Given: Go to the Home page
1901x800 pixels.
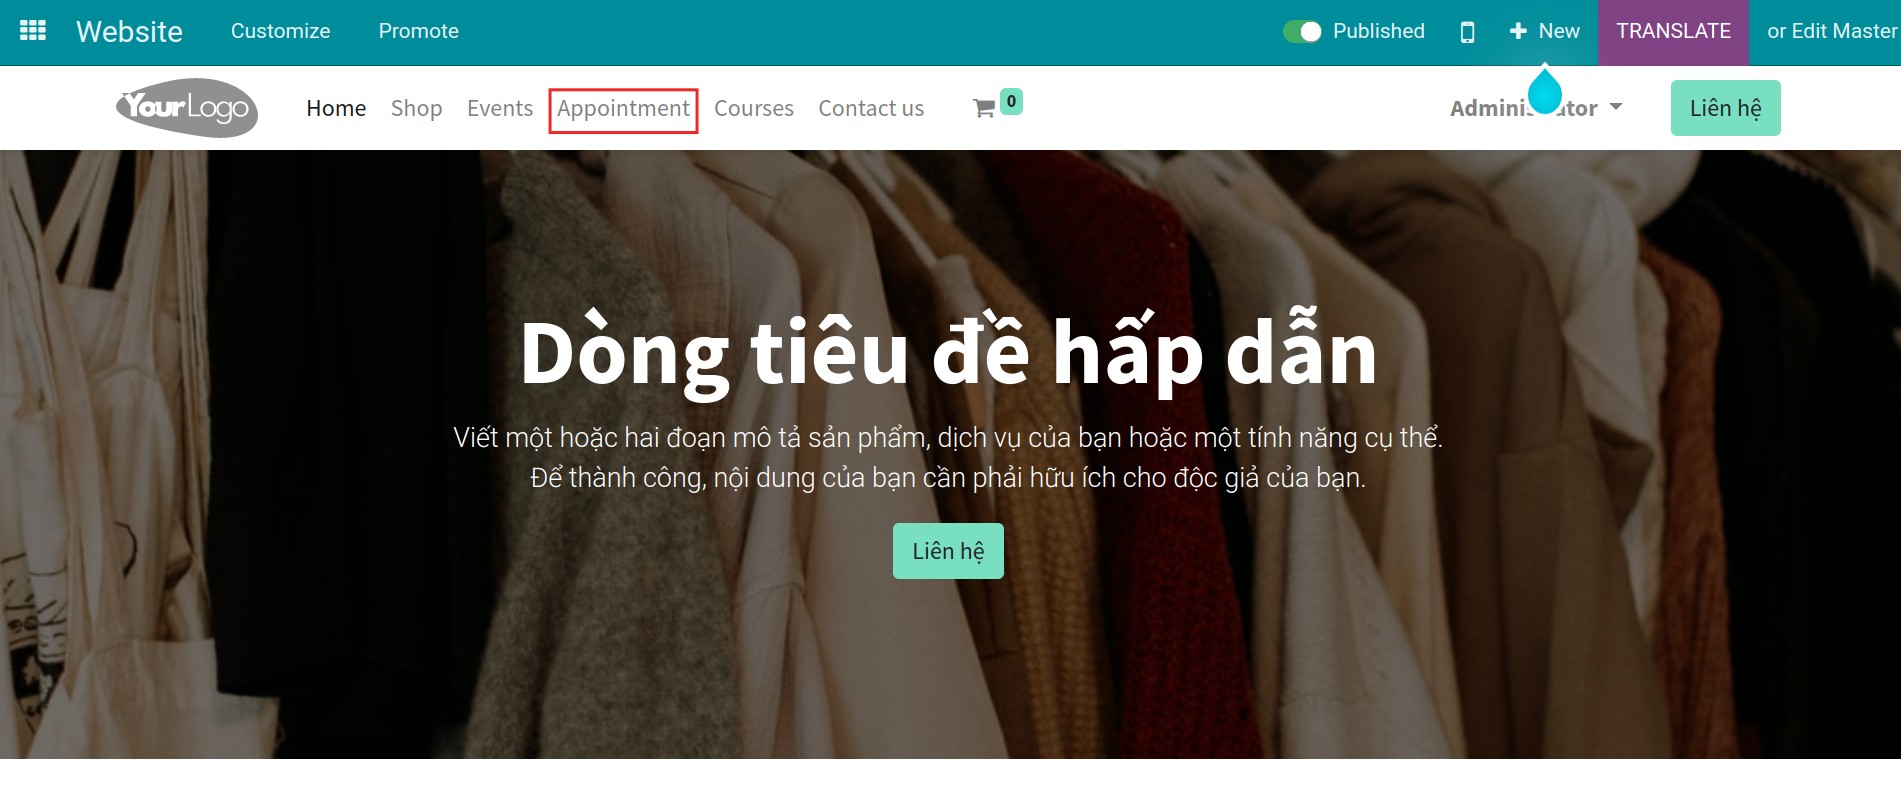Looking at the screenshot, I should point(336,108).
